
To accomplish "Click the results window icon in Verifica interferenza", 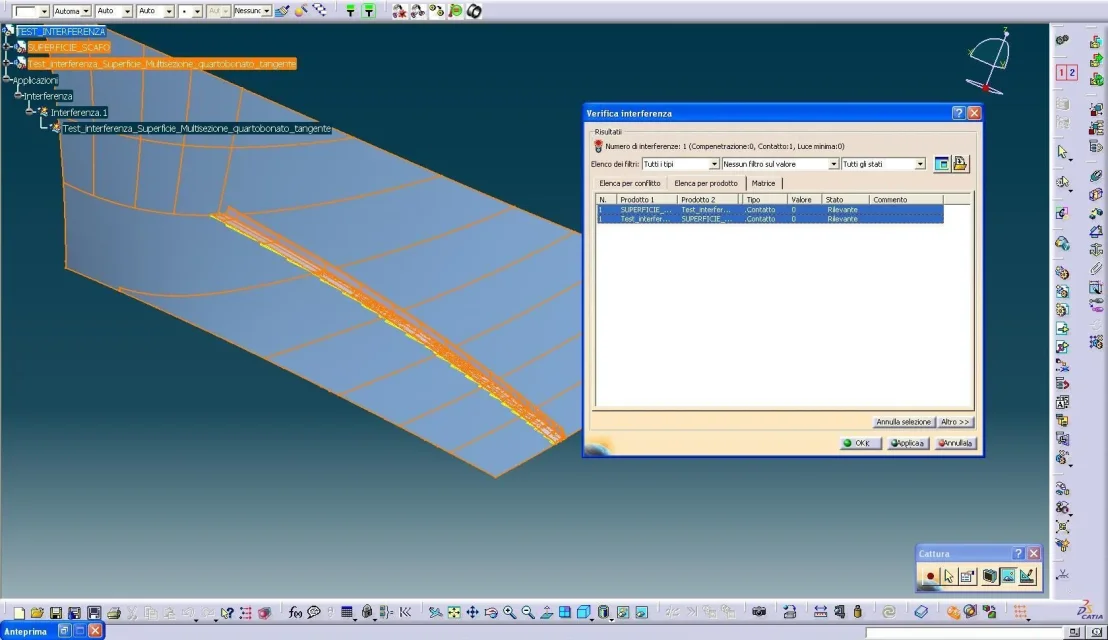I will coord(941,164).
